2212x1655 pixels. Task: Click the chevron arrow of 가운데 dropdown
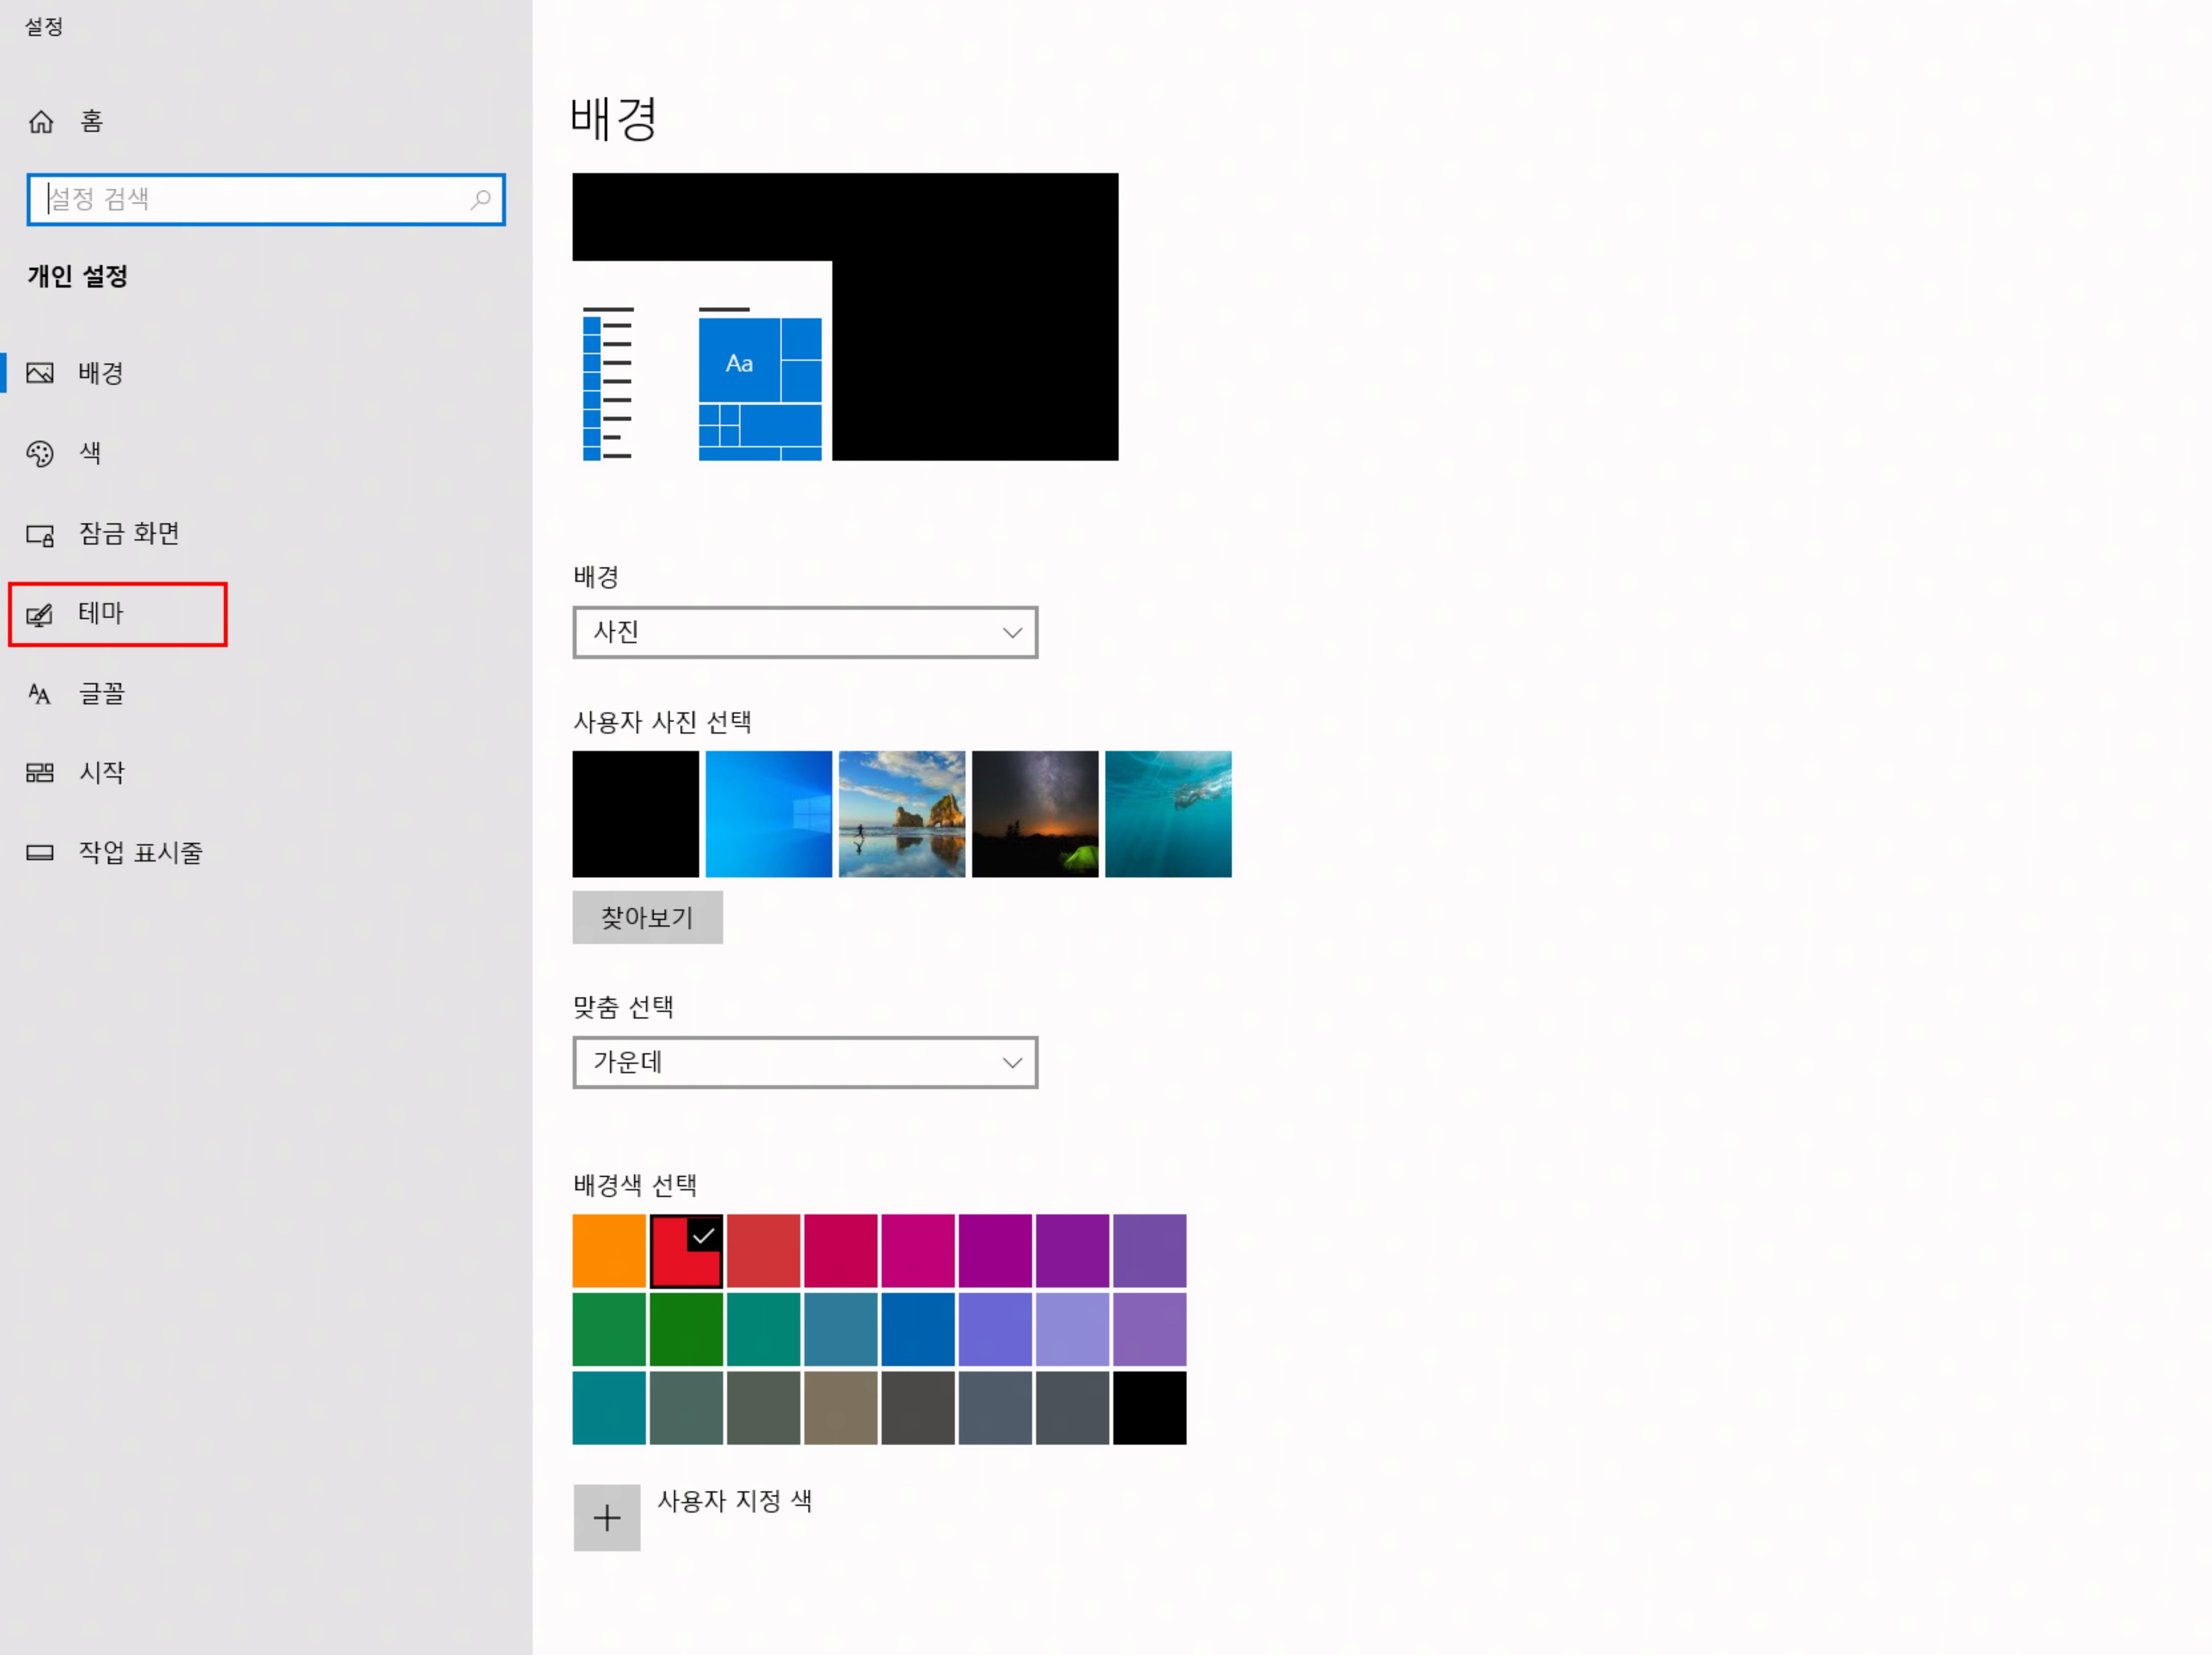(x=1012, y=1063)
